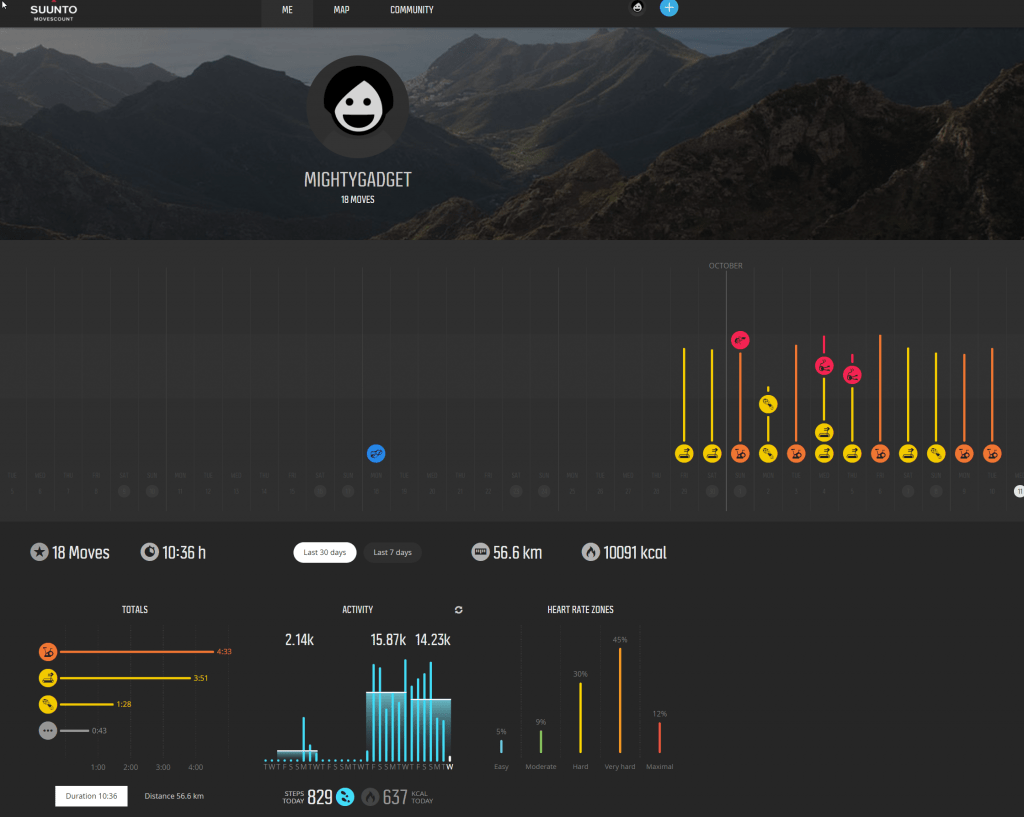1024x817 pixels.
Task: Click the blue plus add-move icon
Action: (x=669, y=8)
